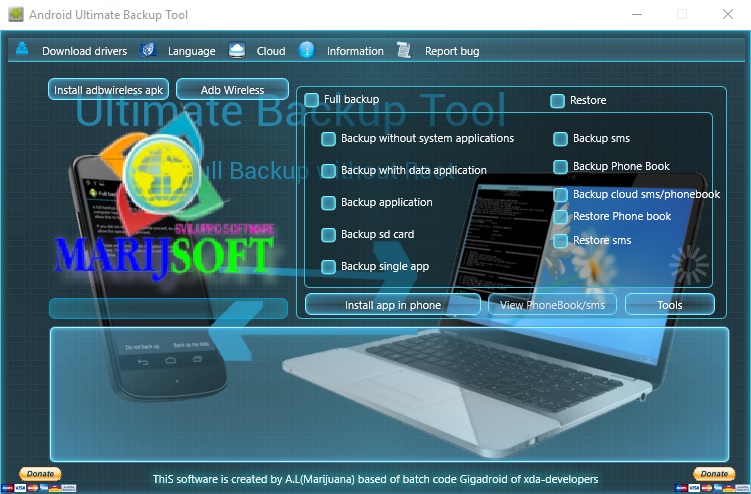Enable Backup single app option
Screen dimensions: 751x494
coord(328,267)
